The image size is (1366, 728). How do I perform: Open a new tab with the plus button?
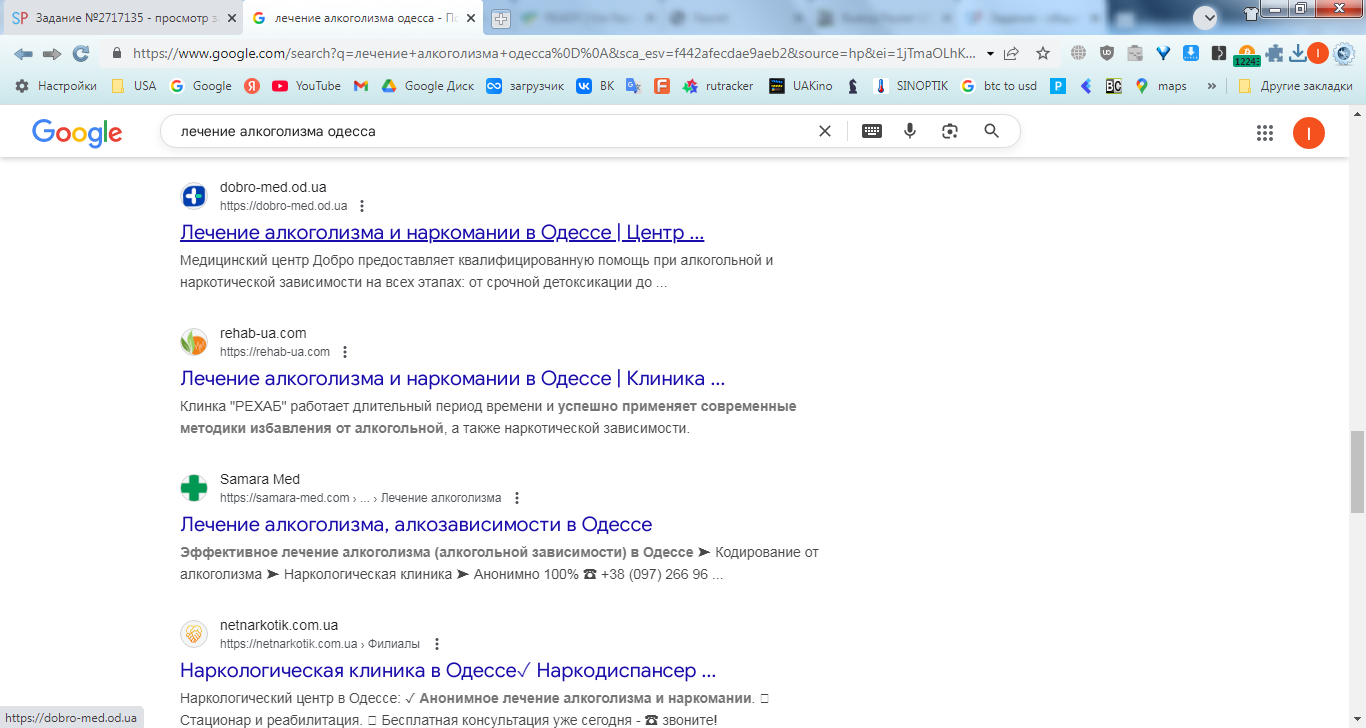501,19
